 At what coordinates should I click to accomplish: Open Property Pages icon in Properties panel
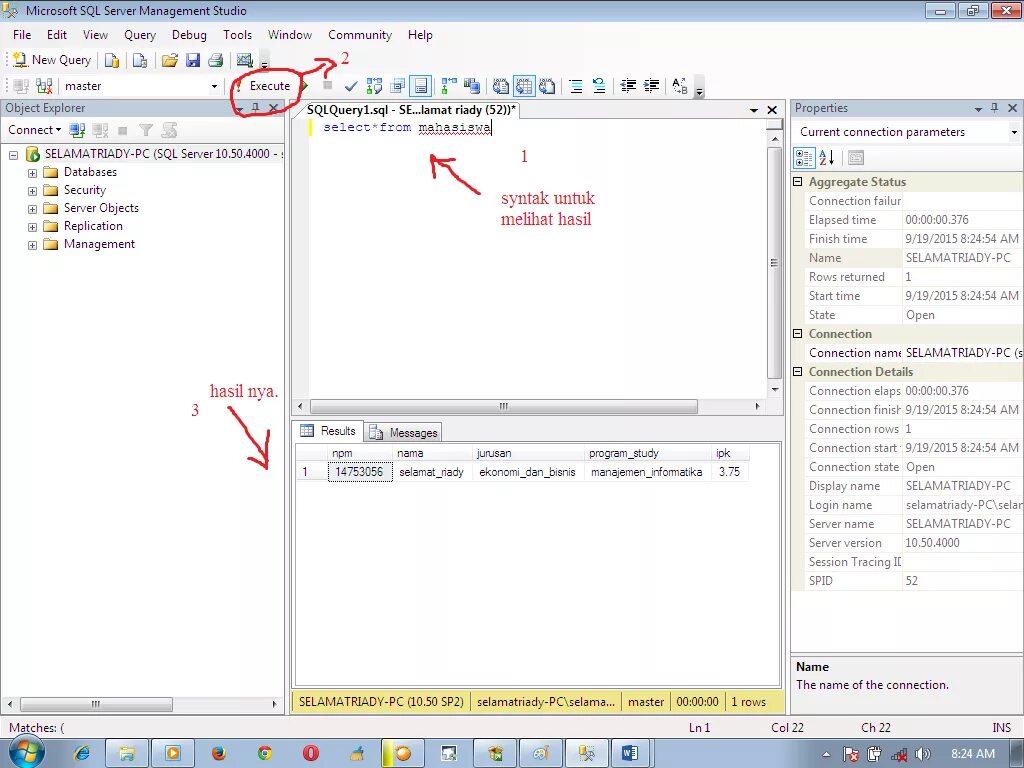[x=856, y=157]
